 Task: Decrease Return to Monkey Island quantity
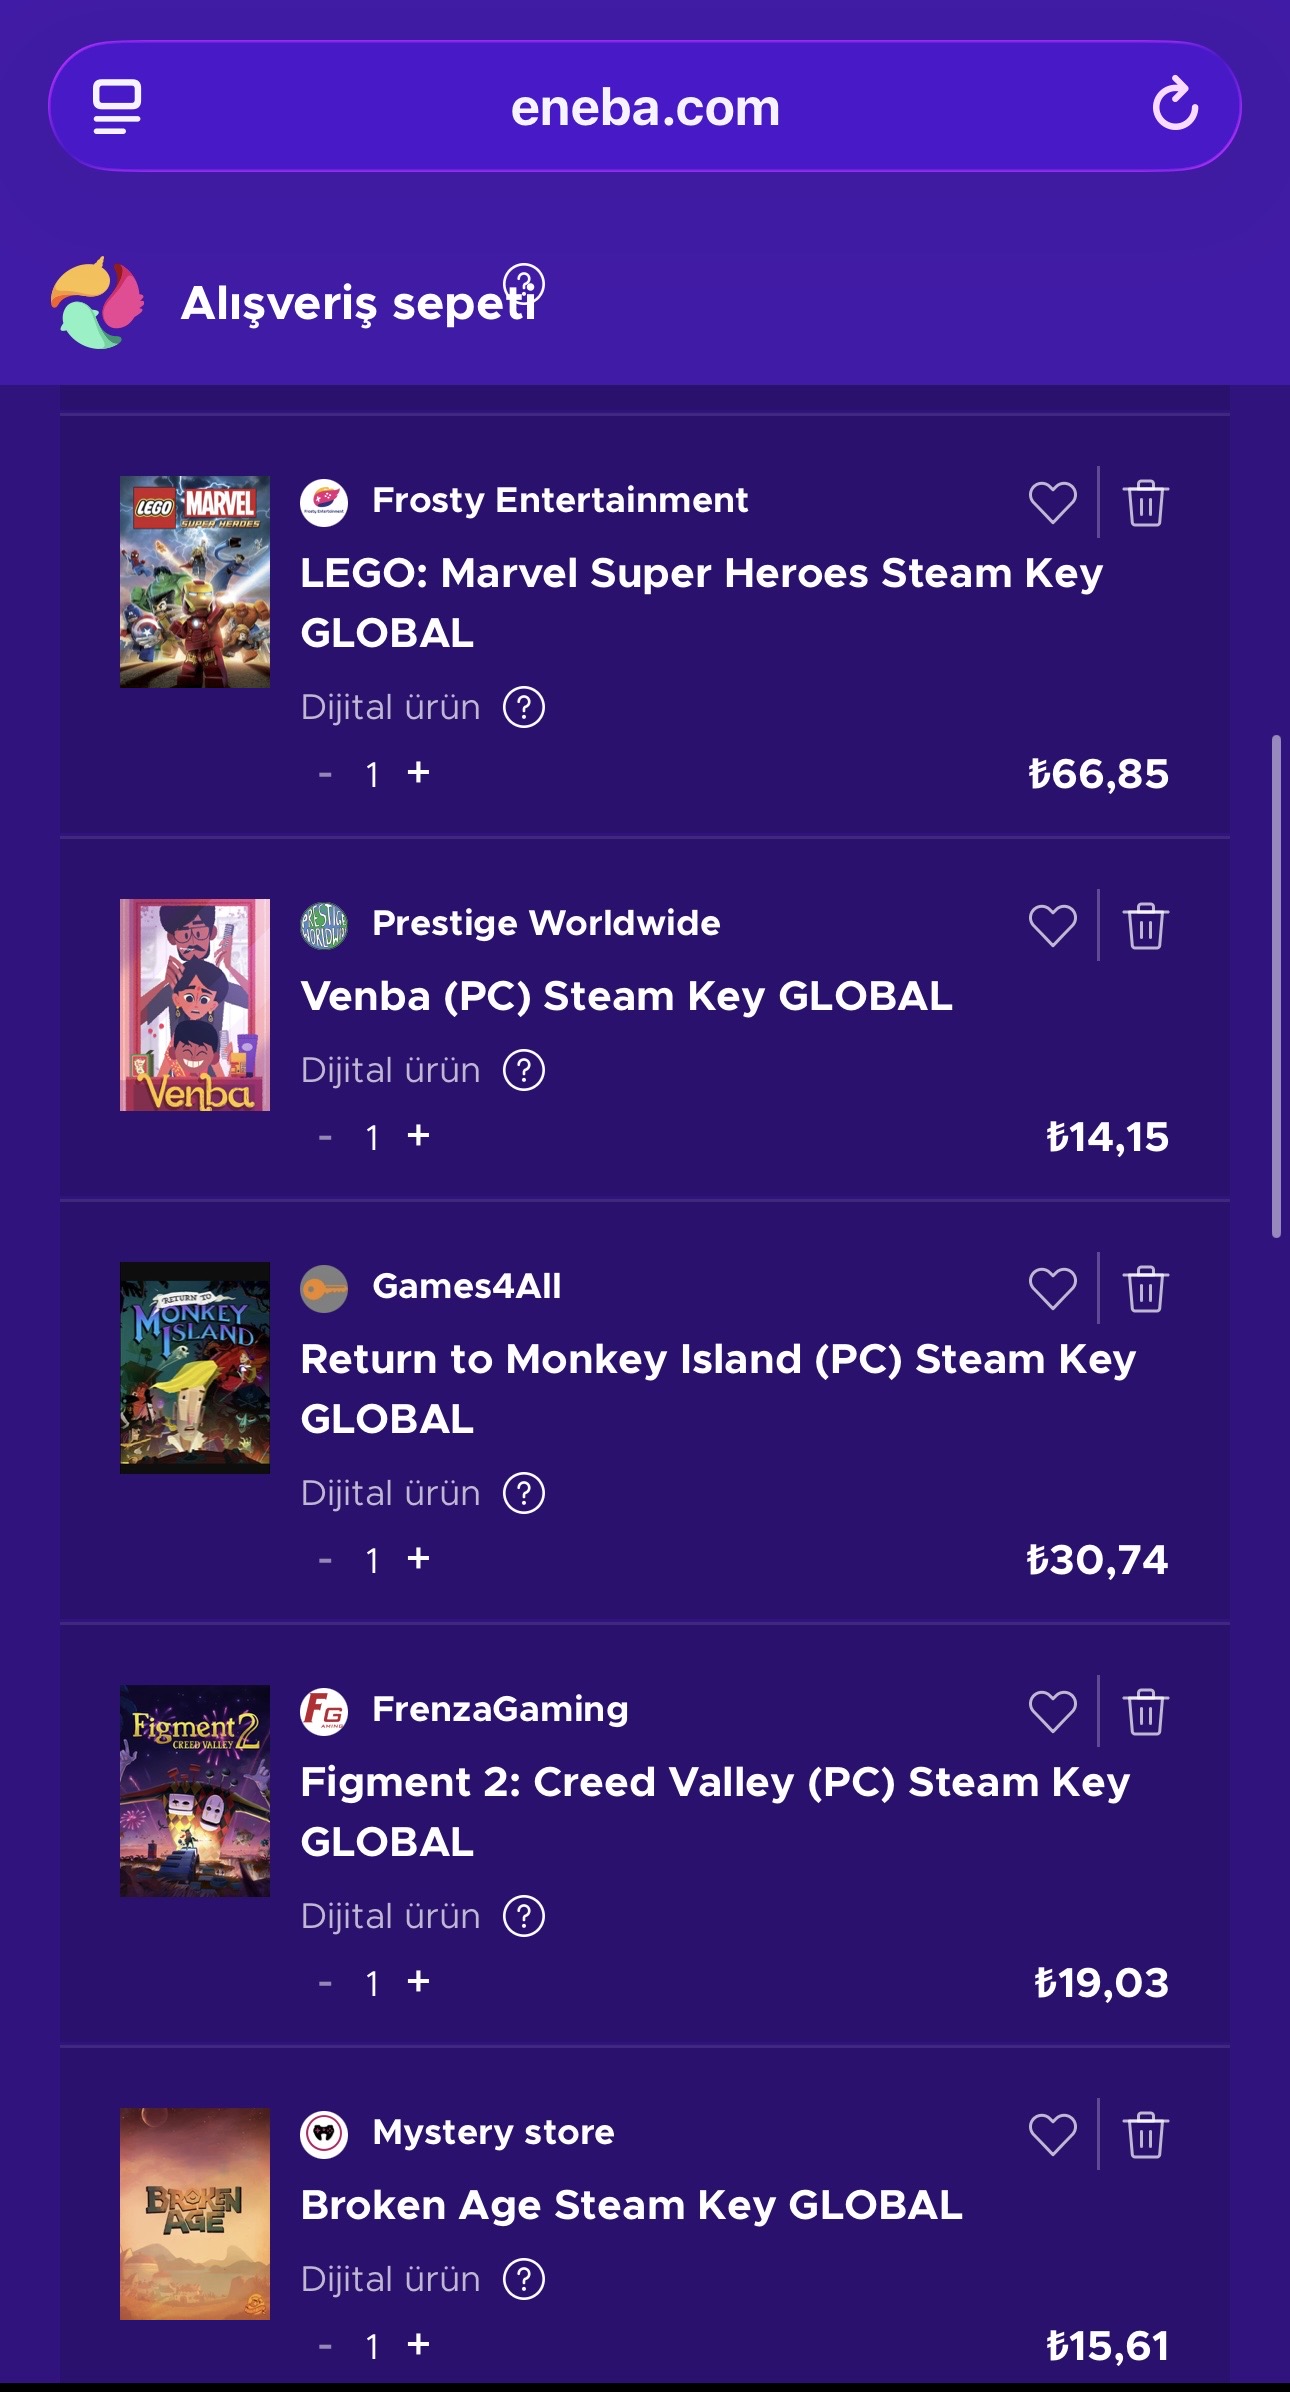point(325,1560)
